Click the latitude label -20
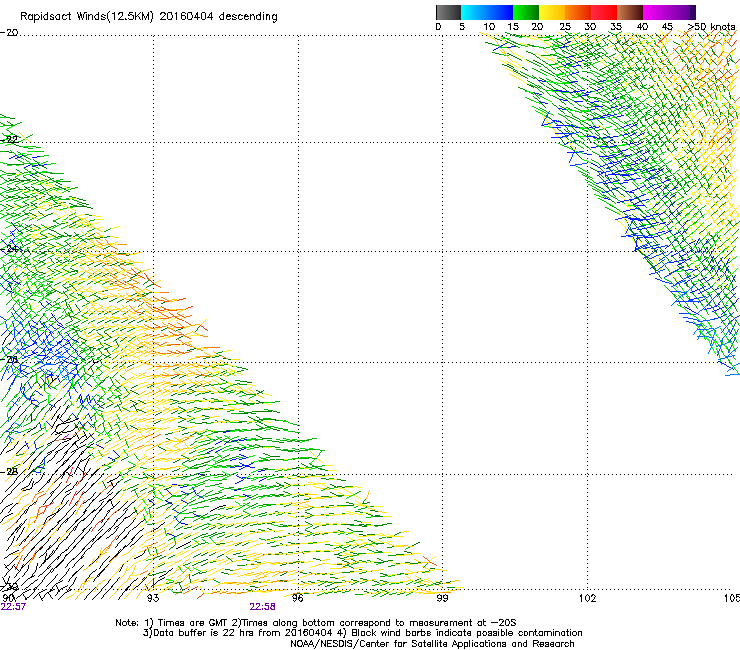The height and width of the screenshot is (650, 740). click(9, 33)
